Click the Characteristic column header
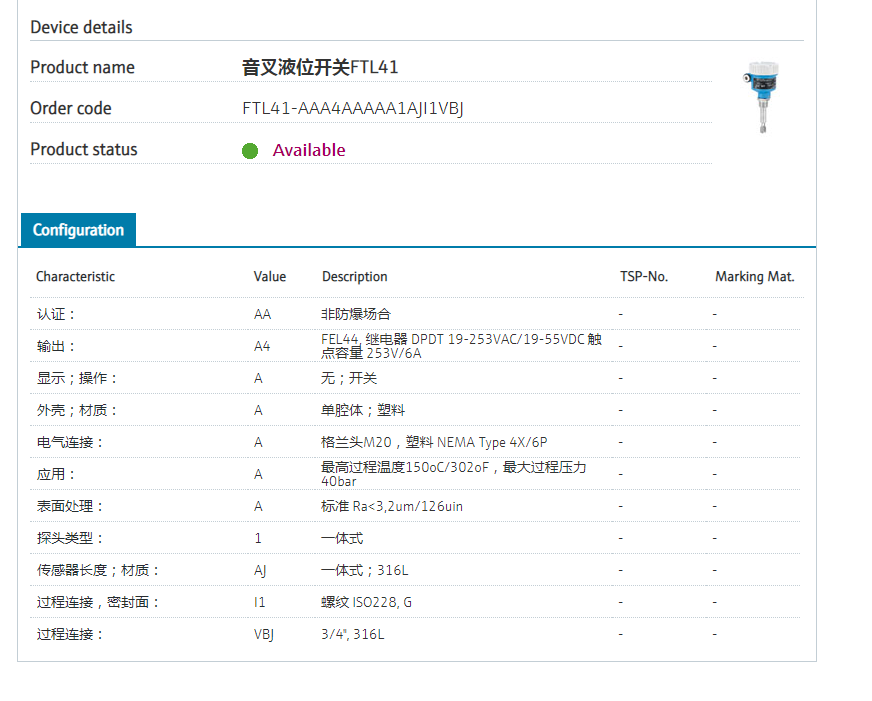 (x=75, y=277)
